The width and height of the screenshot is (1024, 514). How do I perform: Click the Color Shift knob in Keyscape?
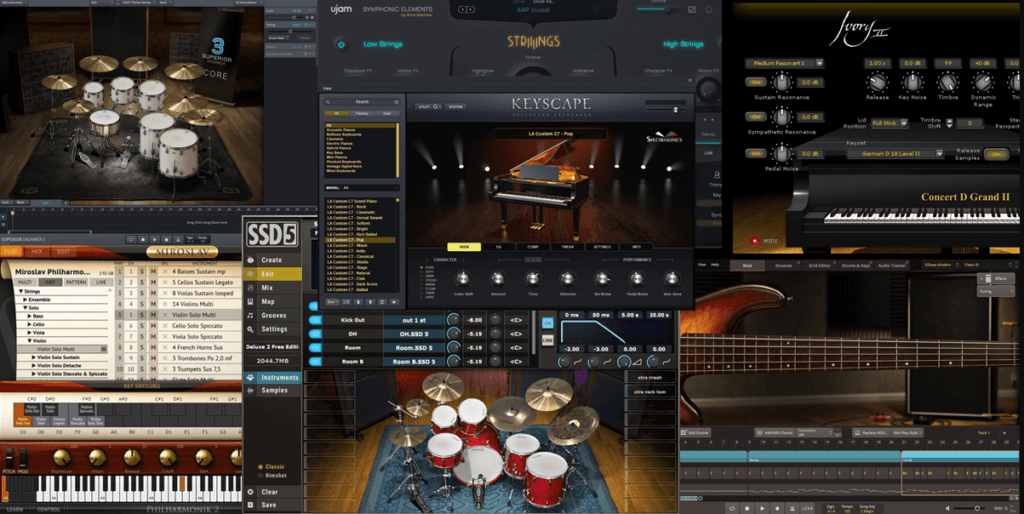click(463, 279)
